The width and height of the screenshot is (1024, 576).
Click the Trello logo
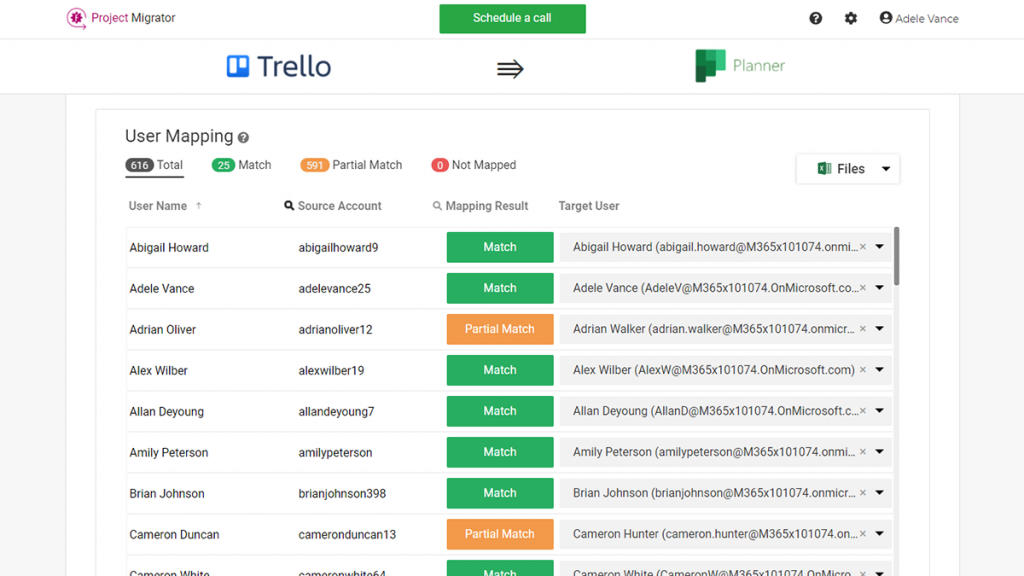tap(278, 66)
